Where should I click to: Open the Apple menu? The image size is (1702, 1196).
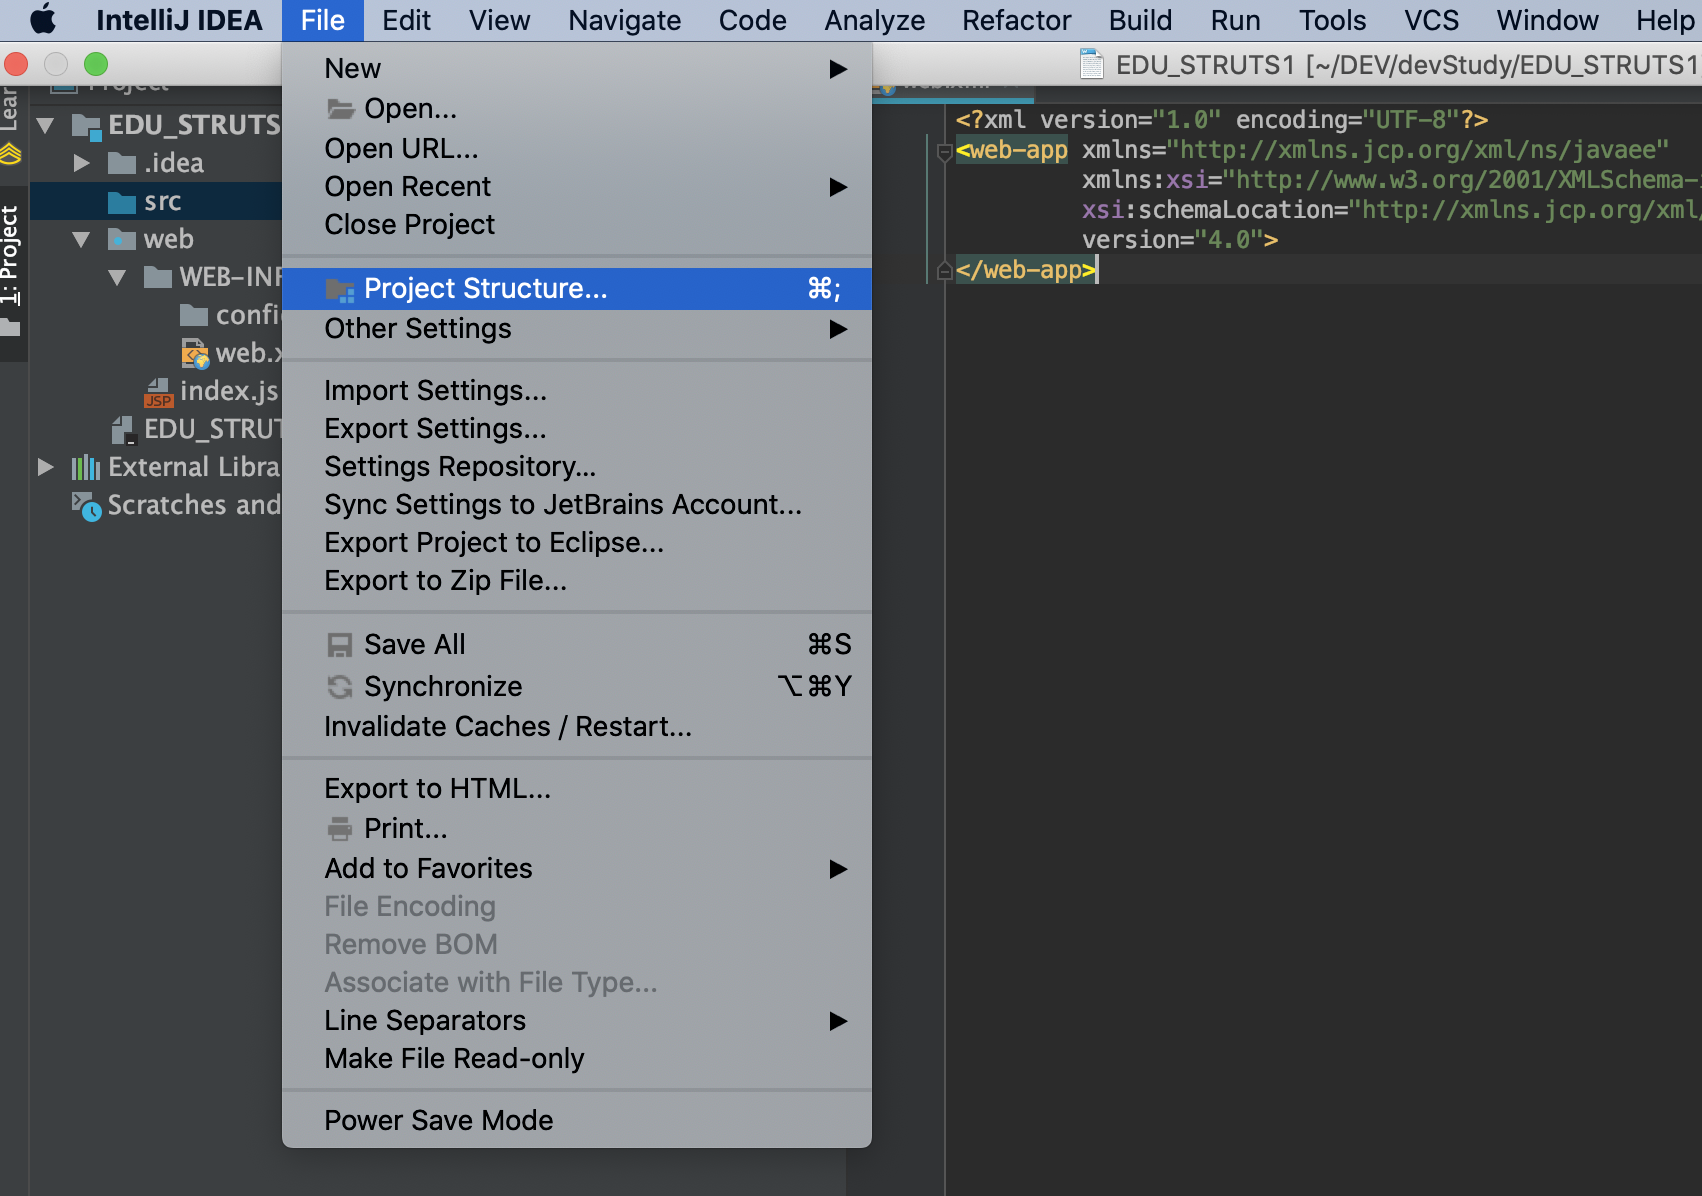pyautogui.click(x=44, y=20)
